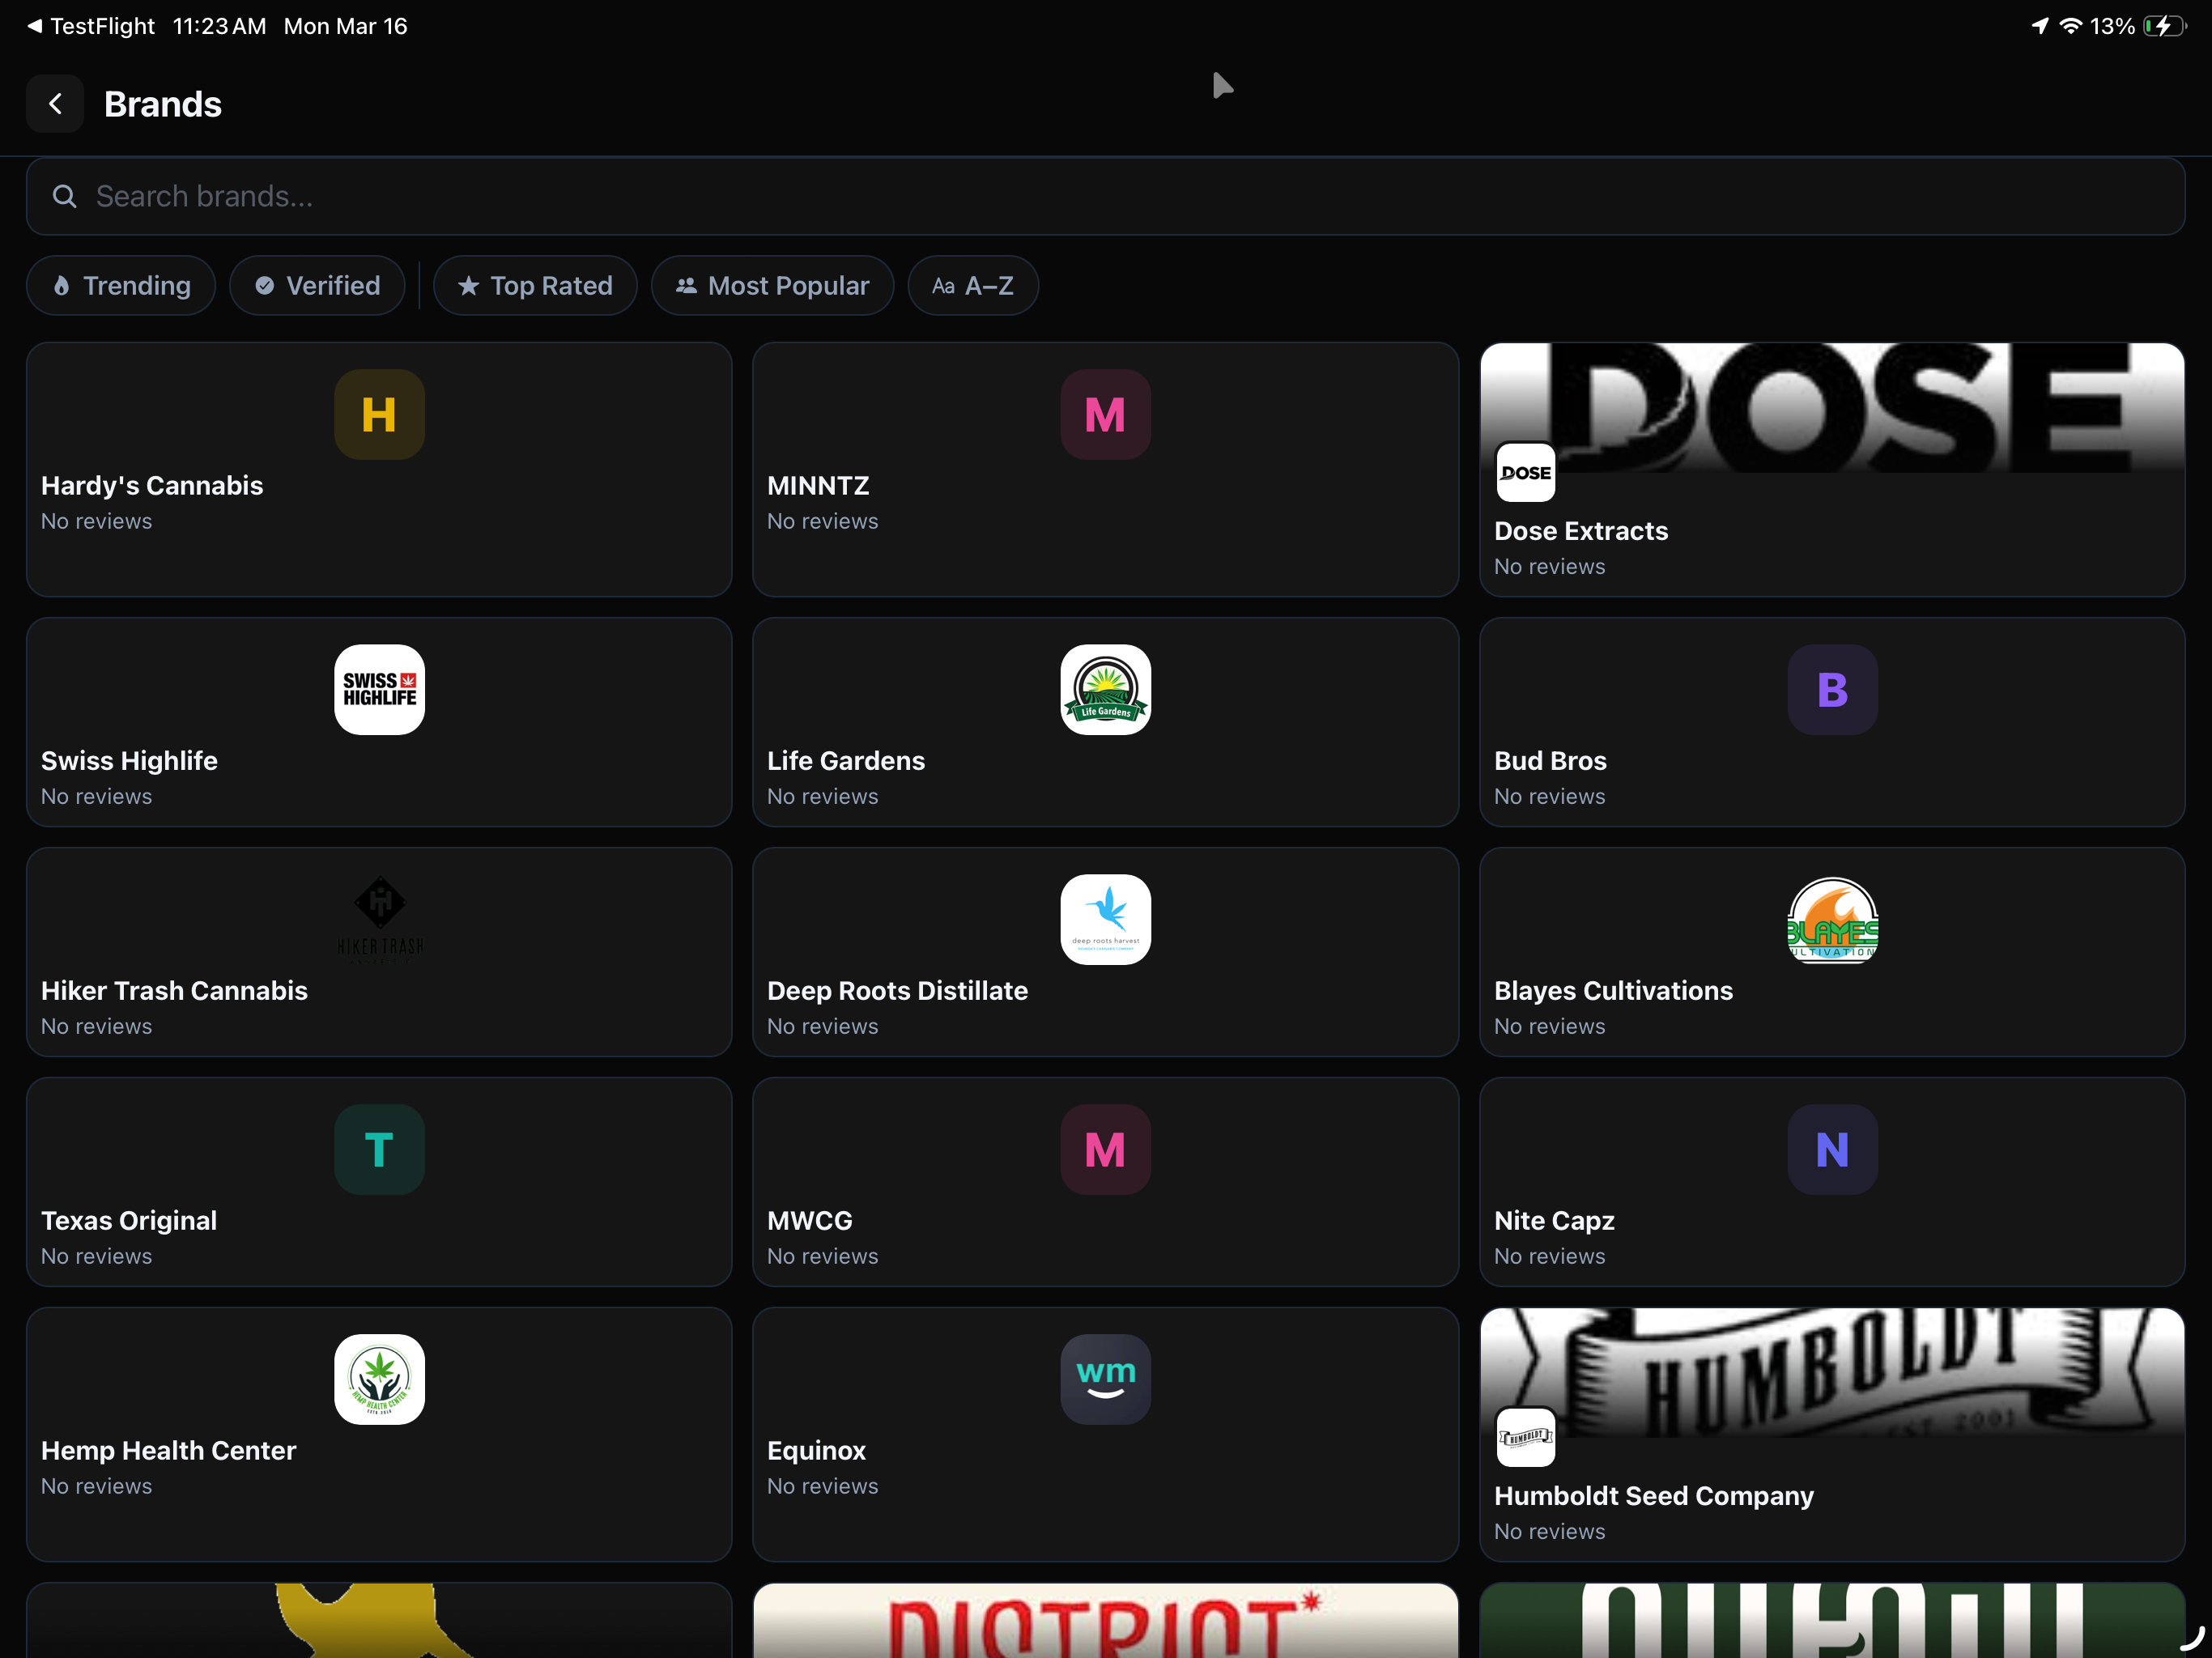Enable the Trending filter chip
This screenshot has width=2212, height=1658.
coord(121,286)
